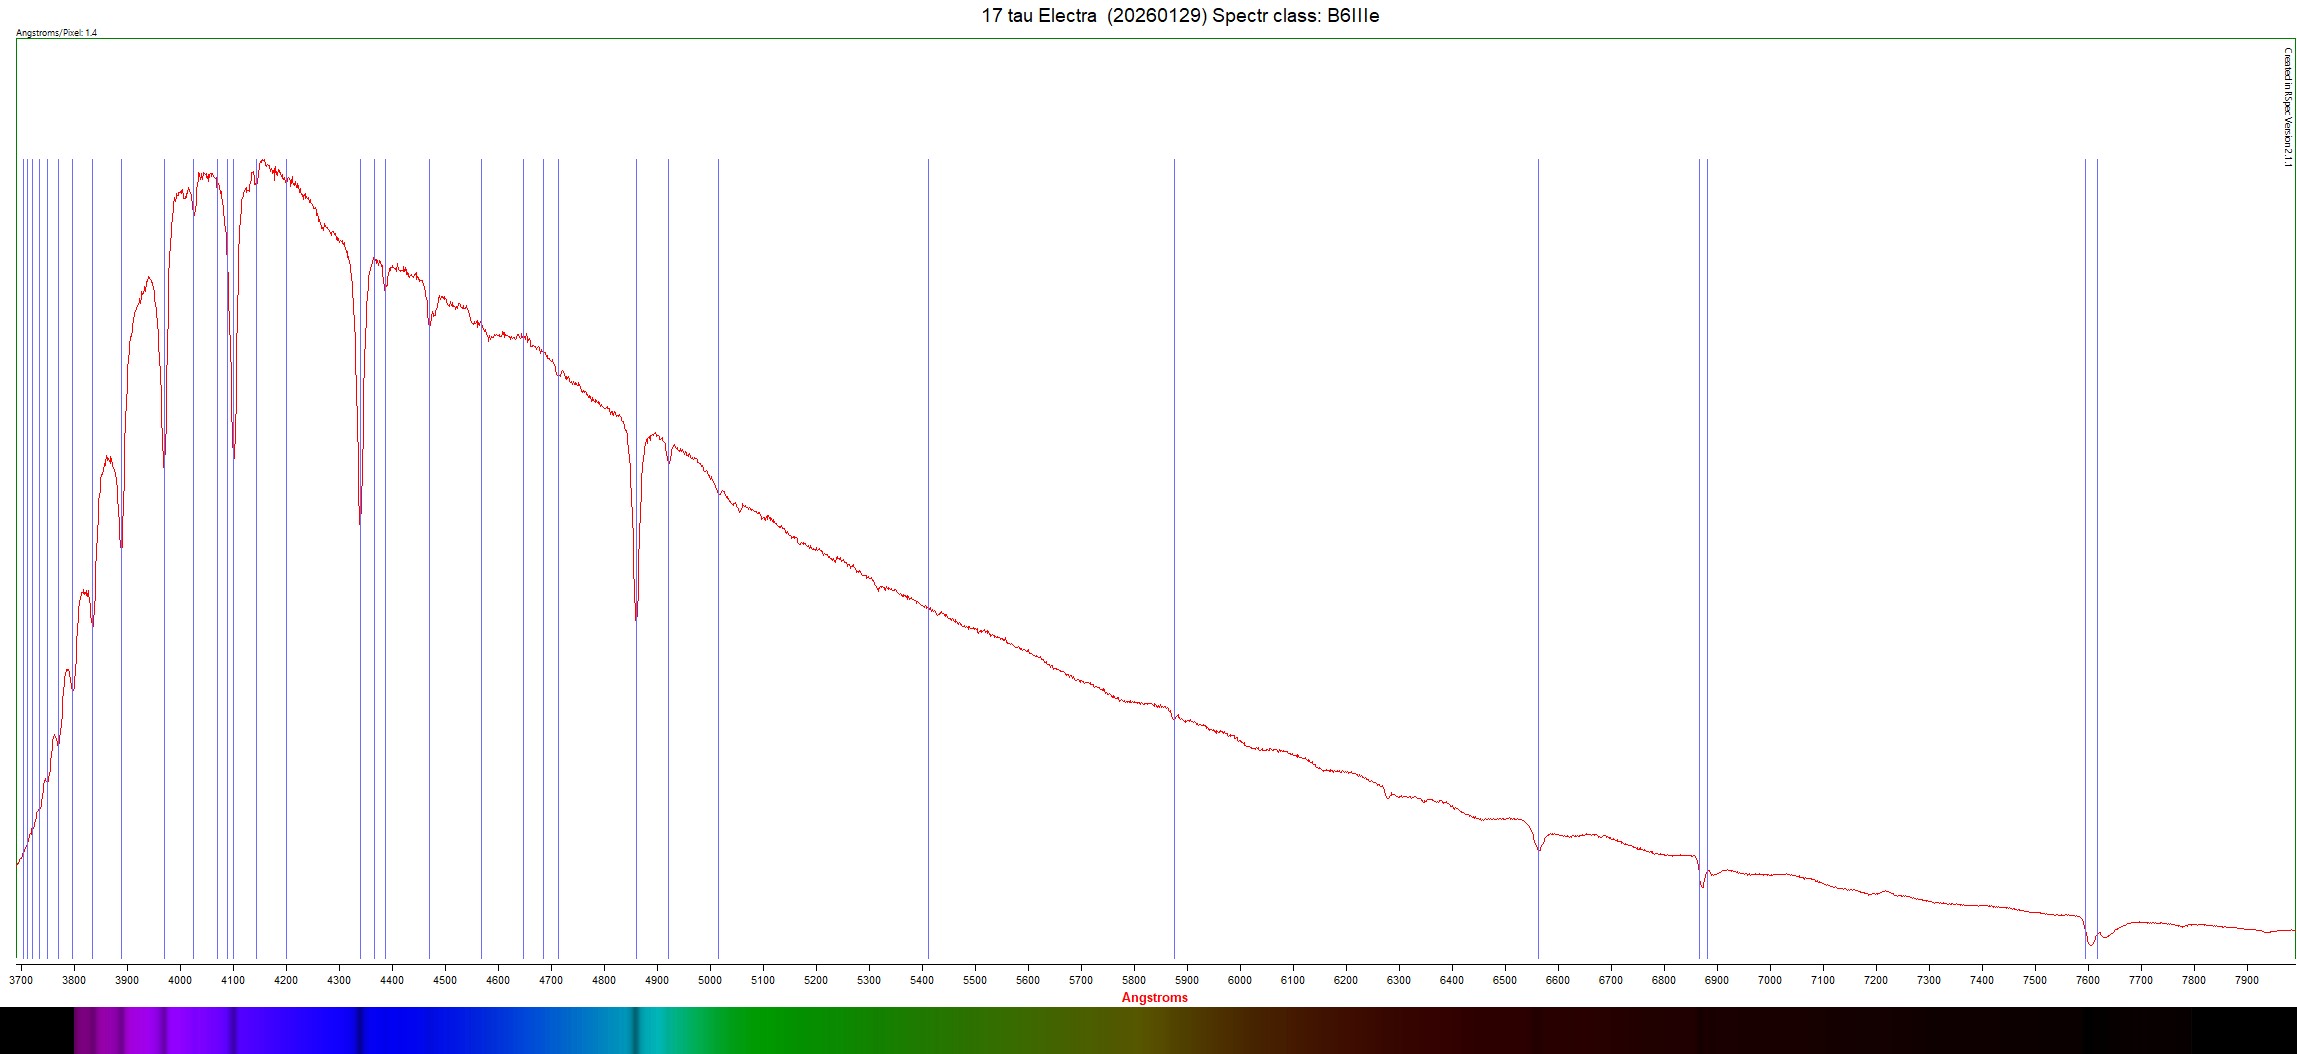
Task: Click the 7000 tick label on the x-axis
Action: (1769, 980)
